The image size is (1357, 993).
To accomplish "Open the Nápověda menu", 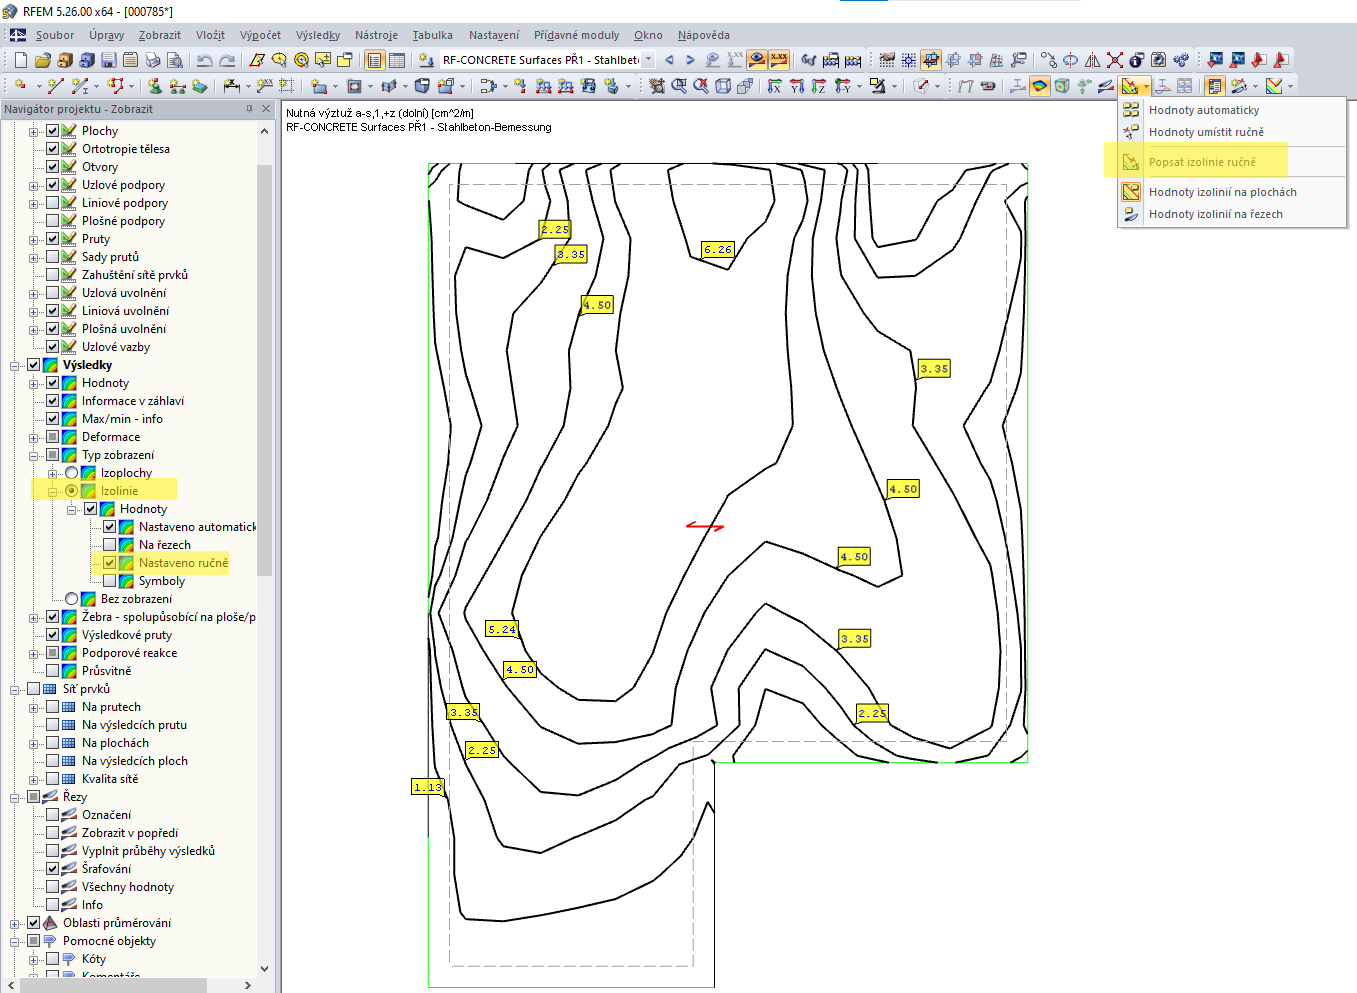I will tap(703, 35).
